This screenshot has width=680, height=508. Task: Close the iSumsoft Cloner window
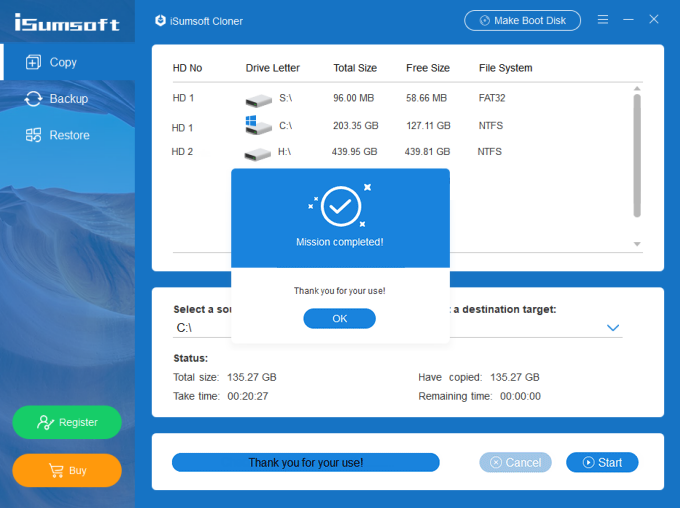(654, 19)
